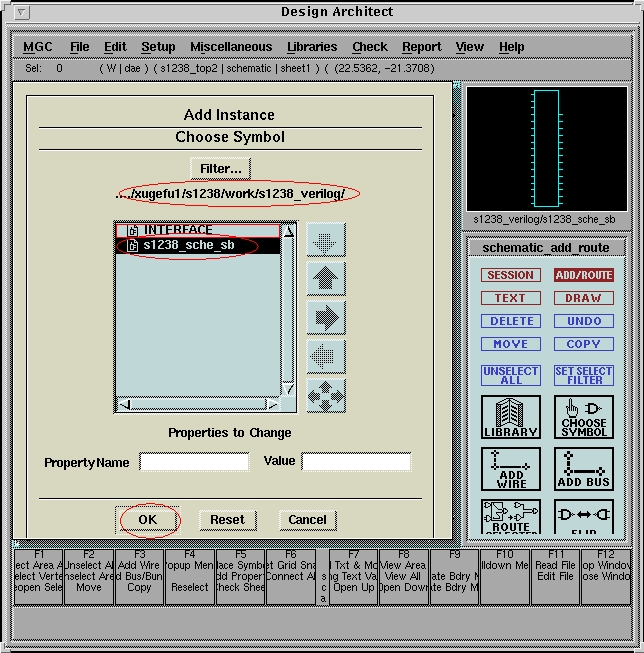This screenshot has width=644, height=653.
Task: Switch to the DRAW palette
Action: [583, 298]
